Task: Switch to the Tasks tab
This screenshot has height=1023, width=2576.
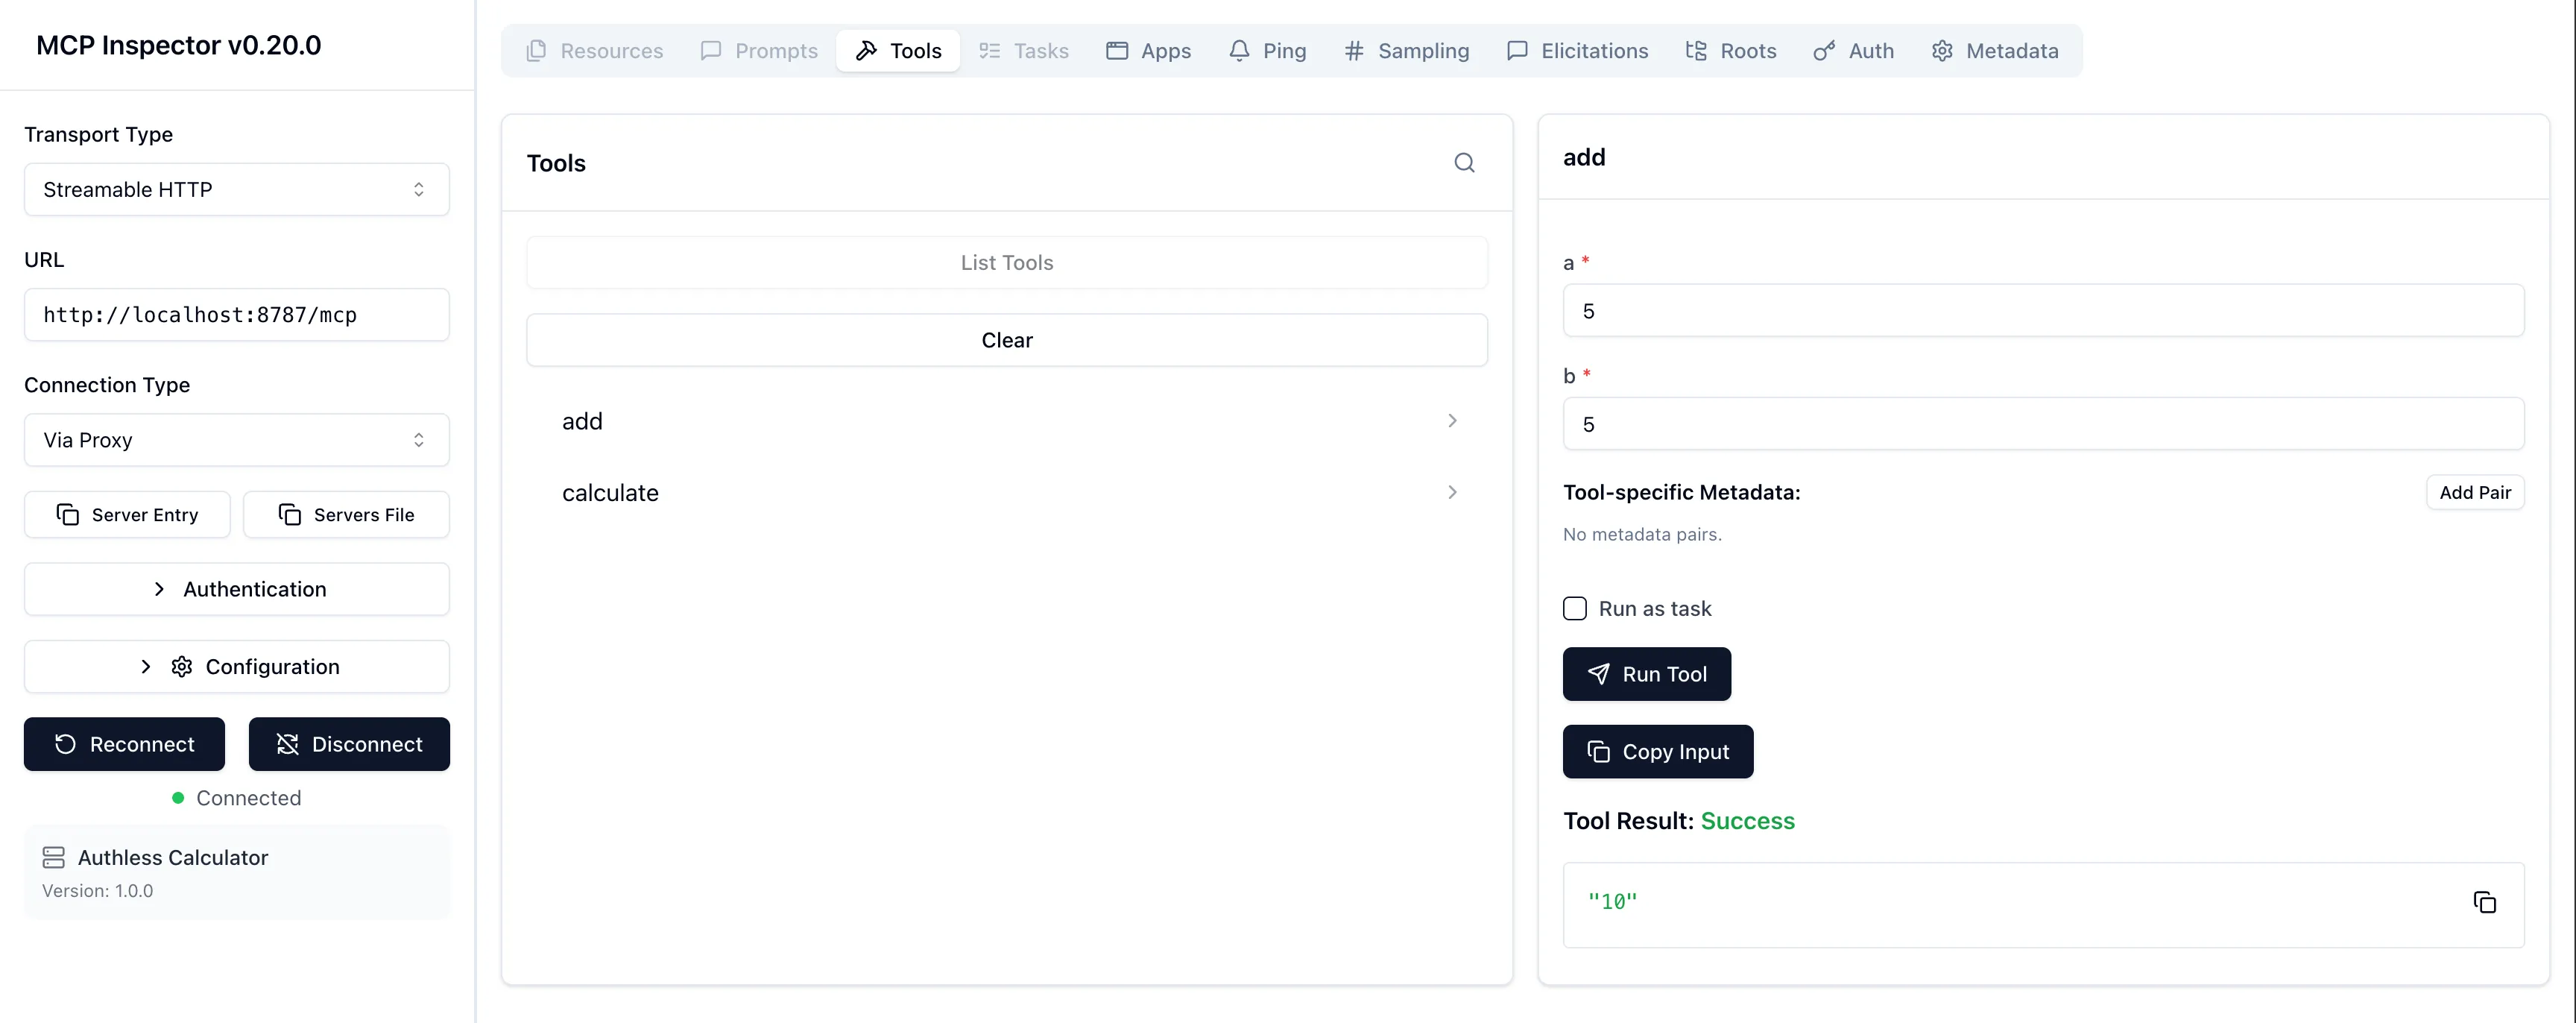Action: point(1024,51)
